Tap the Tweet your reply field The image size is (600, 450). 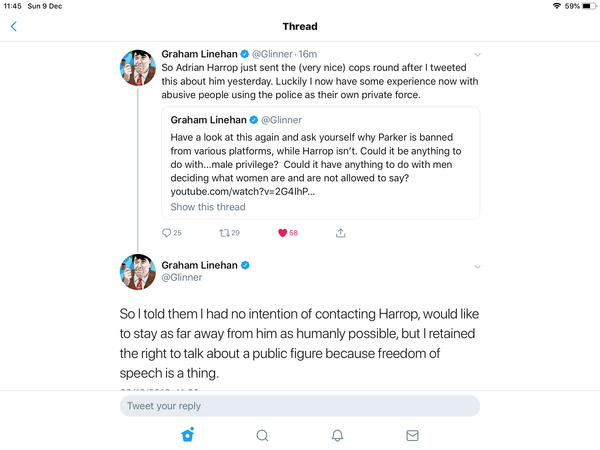click(299, 406)
